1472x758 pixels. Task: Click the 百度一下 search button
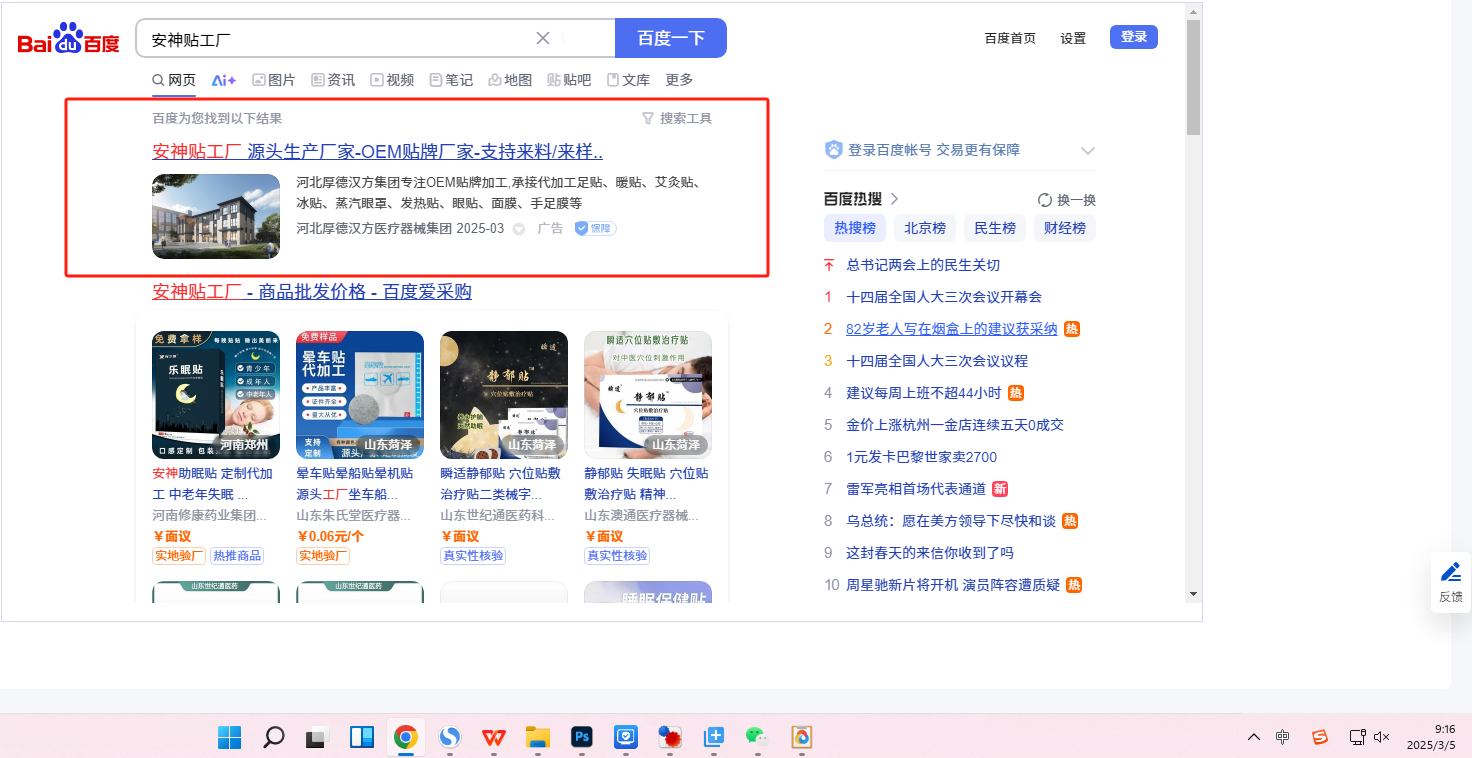(671, 38)
